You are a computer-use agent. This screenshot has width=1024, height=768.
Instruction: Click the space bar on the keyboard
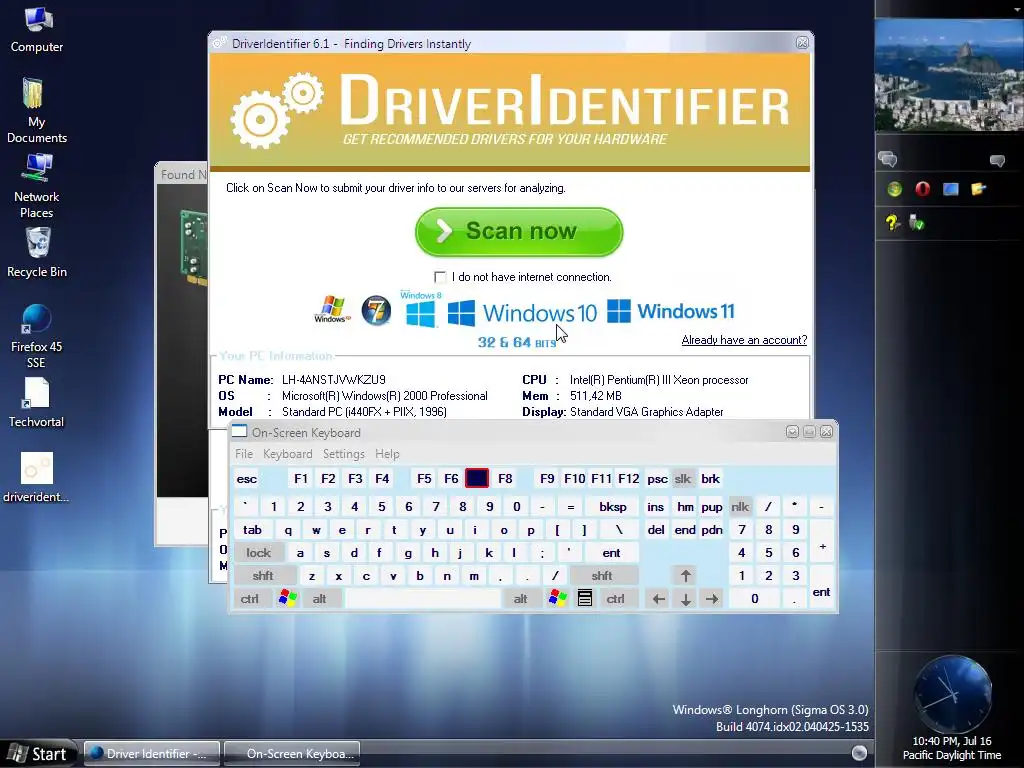423,599
